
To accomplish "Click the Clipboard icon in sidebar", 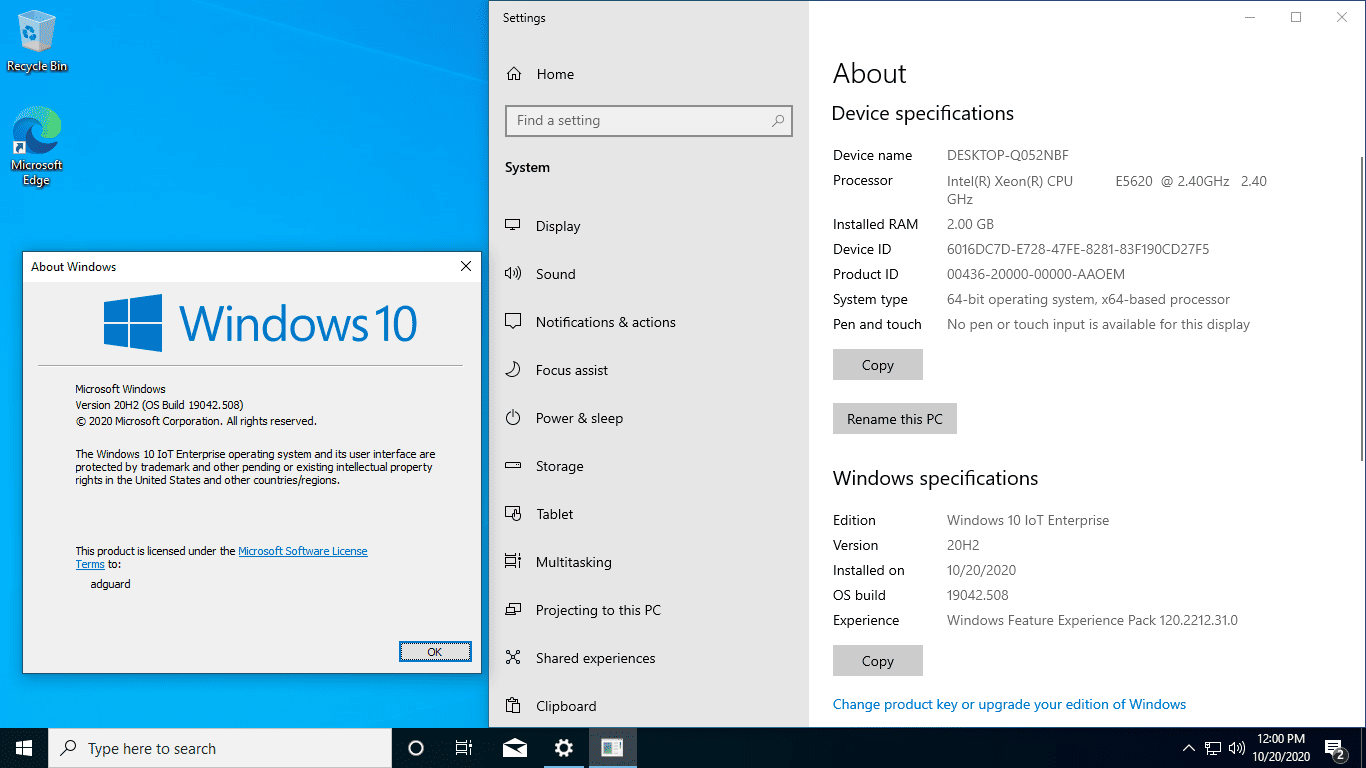I will pos(513,706).
